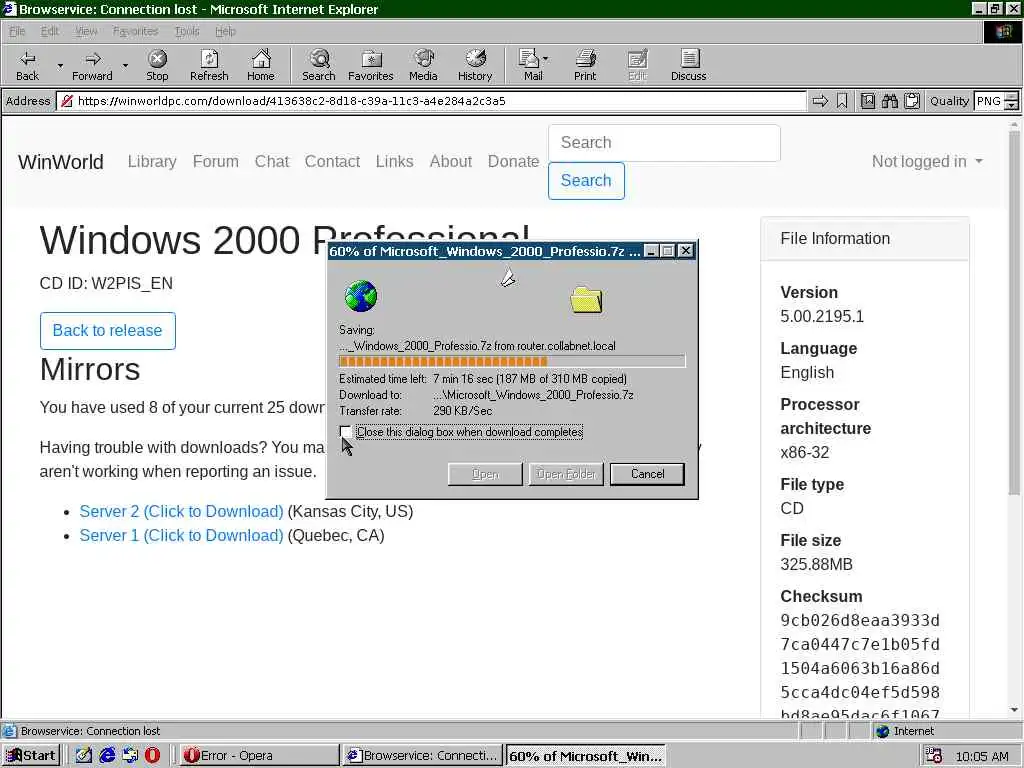Click the WinWorld site logo text

click(61, 162)
